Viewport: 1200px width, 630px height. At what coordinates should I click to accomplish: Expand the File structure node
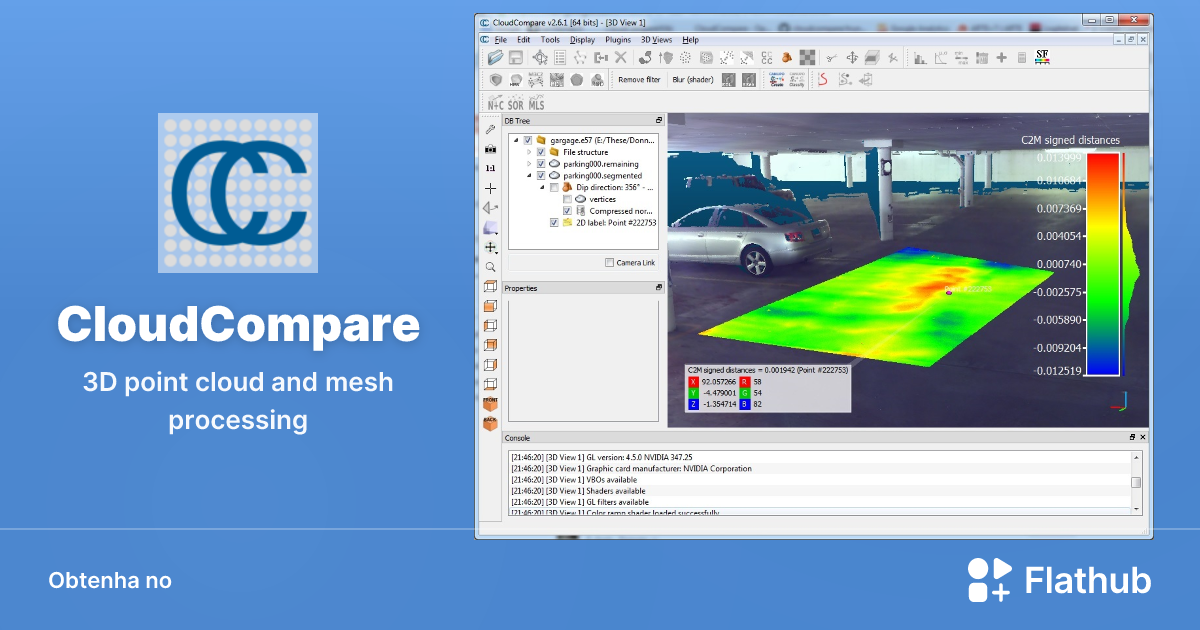pos(529,152)
